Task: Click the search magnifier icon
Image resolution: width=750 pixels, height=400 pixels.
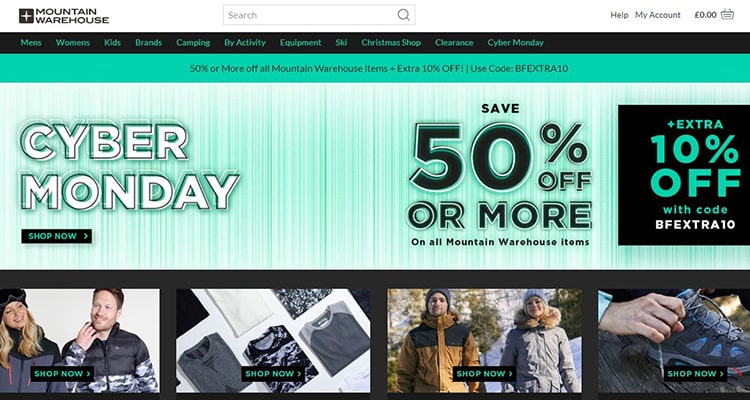Action: 404,15
